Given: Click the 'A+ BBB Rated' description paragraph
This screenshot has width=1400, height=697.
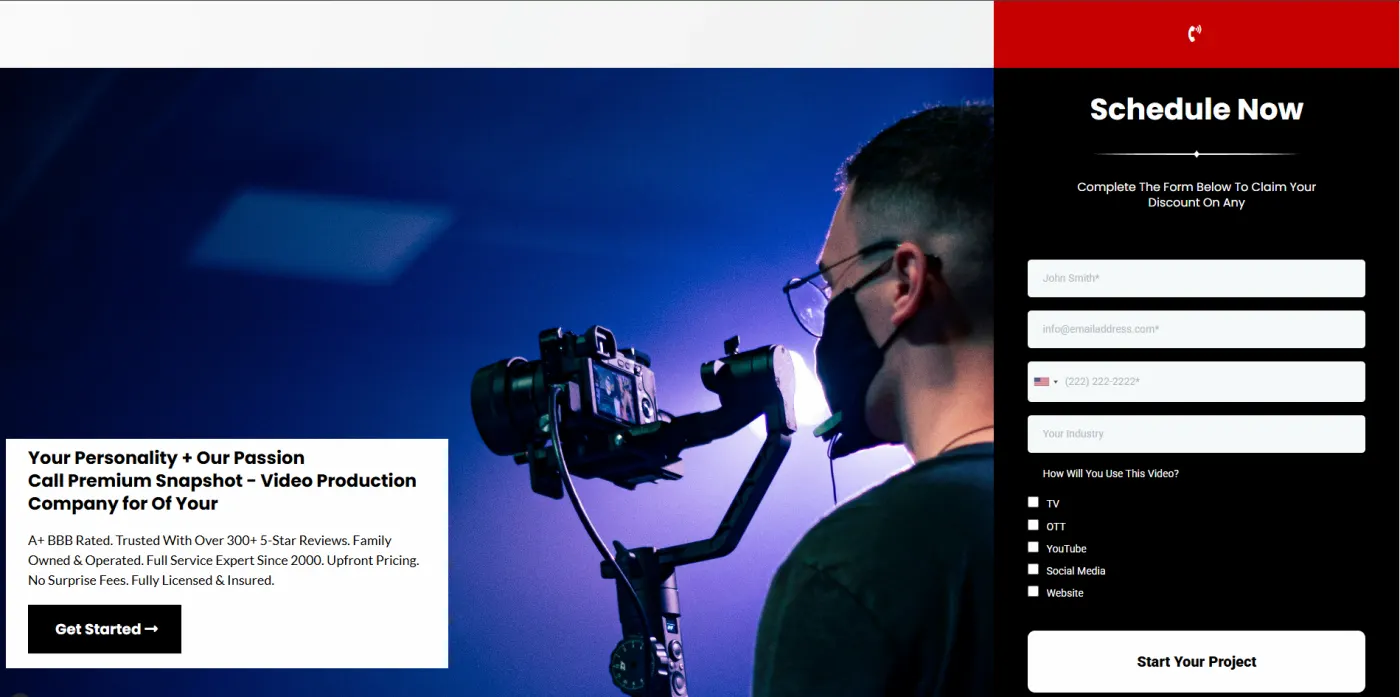Looking at the screenshot, I should (223, 560).
